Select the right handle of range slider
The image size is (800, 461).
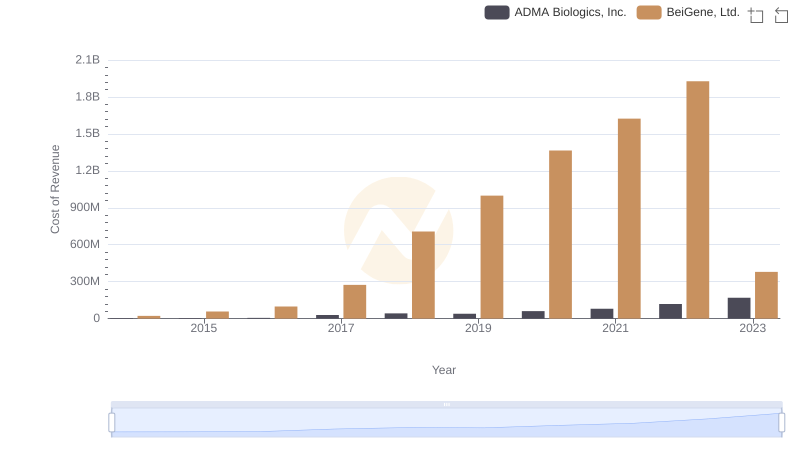[x=781, y=423]
